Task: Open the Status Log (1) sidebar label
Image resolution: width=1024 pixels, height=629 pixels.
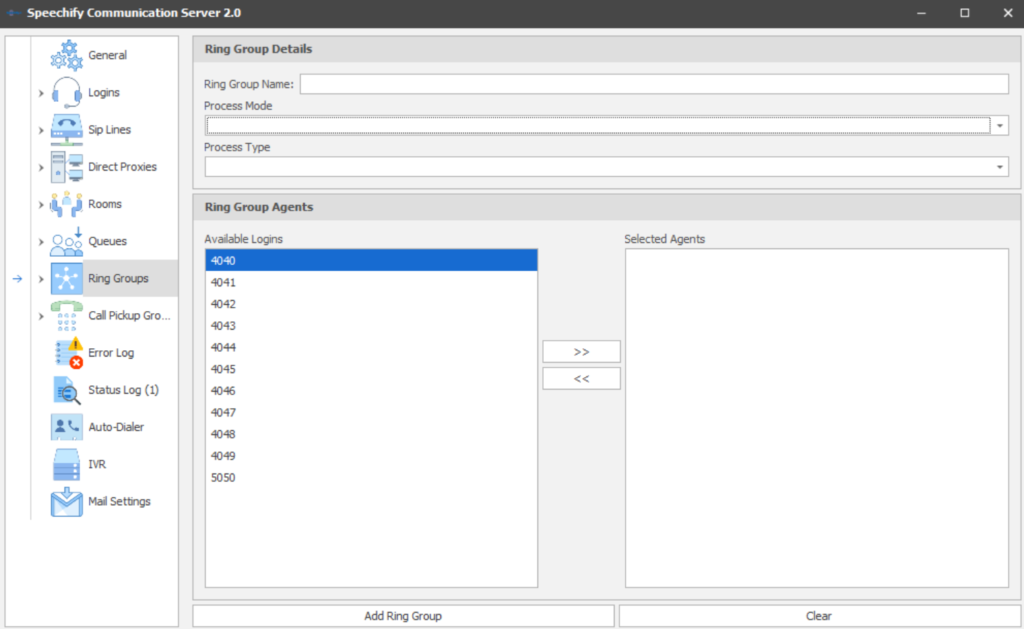Action: click(x=123, y=391)
